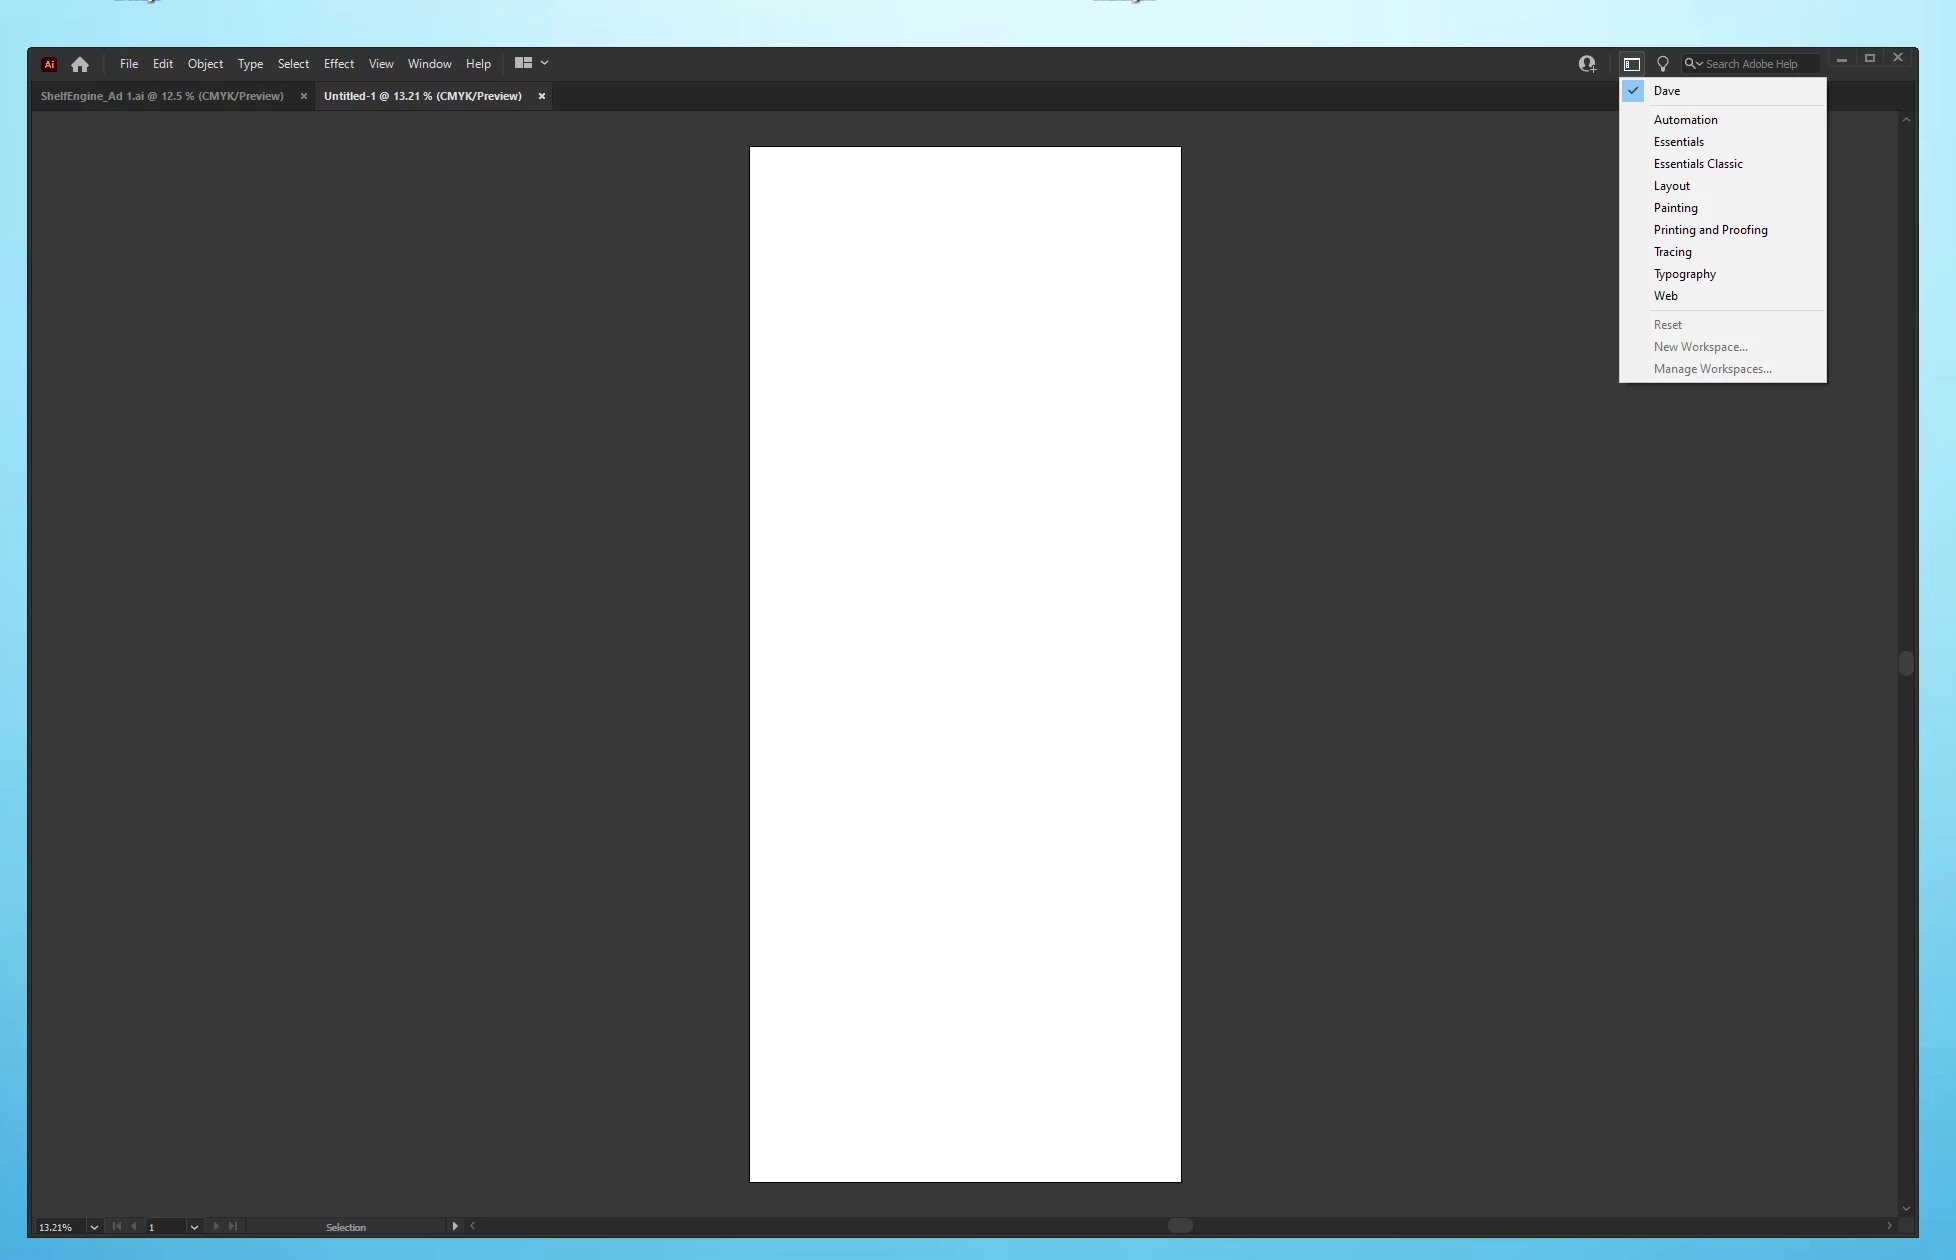Click the workspace switcher icon
This screenshot has width=1956, height=1260.
click(1632, 64)
